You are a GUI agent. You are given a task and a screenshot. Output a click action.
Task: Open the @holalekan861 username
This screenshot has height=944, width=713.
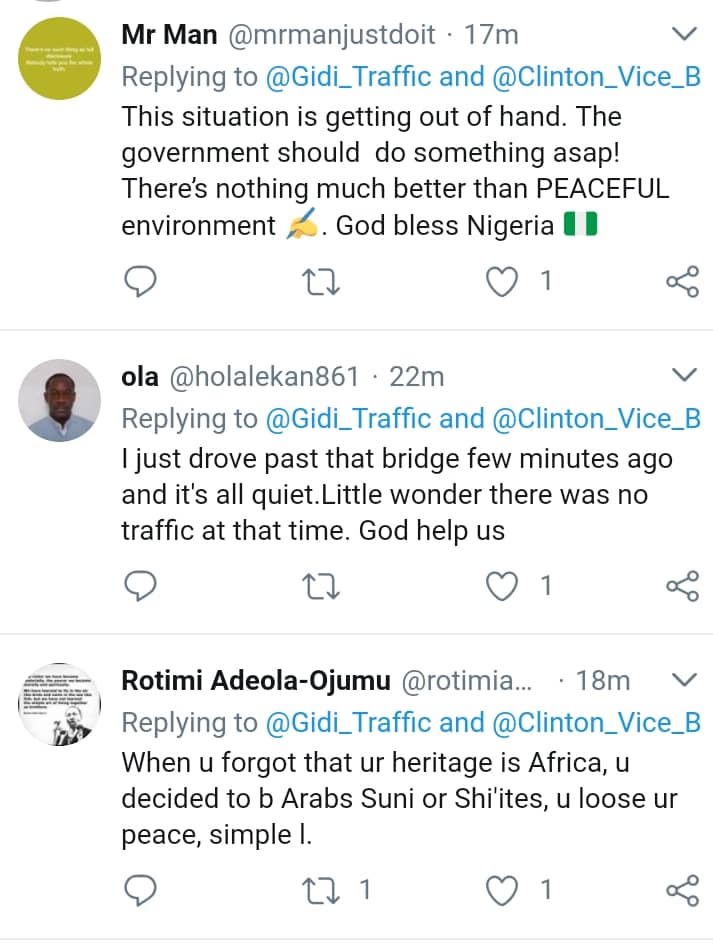(263, 377)
